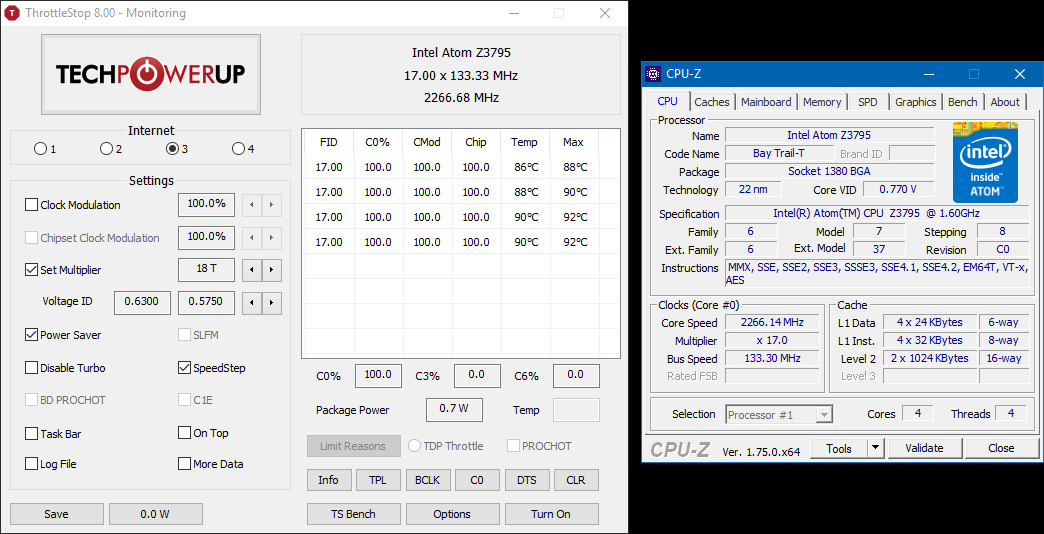1044x534 pixels.
Task: Enable the Log File checkbox
Action: [x=31, y=463]
